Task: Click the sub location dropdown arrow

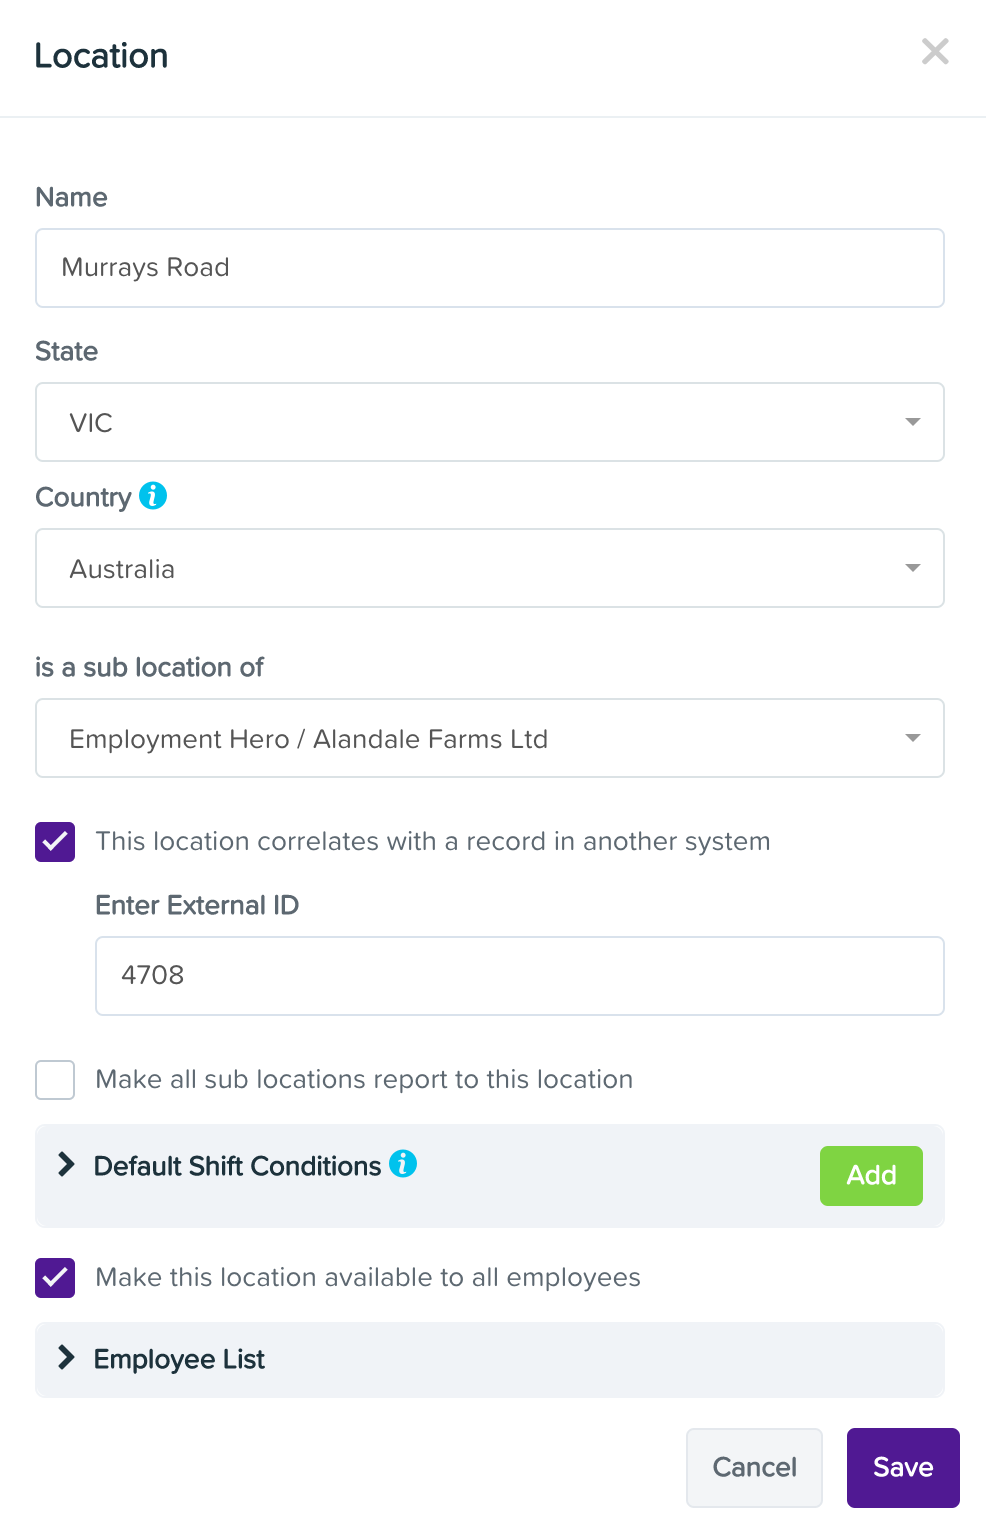Action: 911,738
